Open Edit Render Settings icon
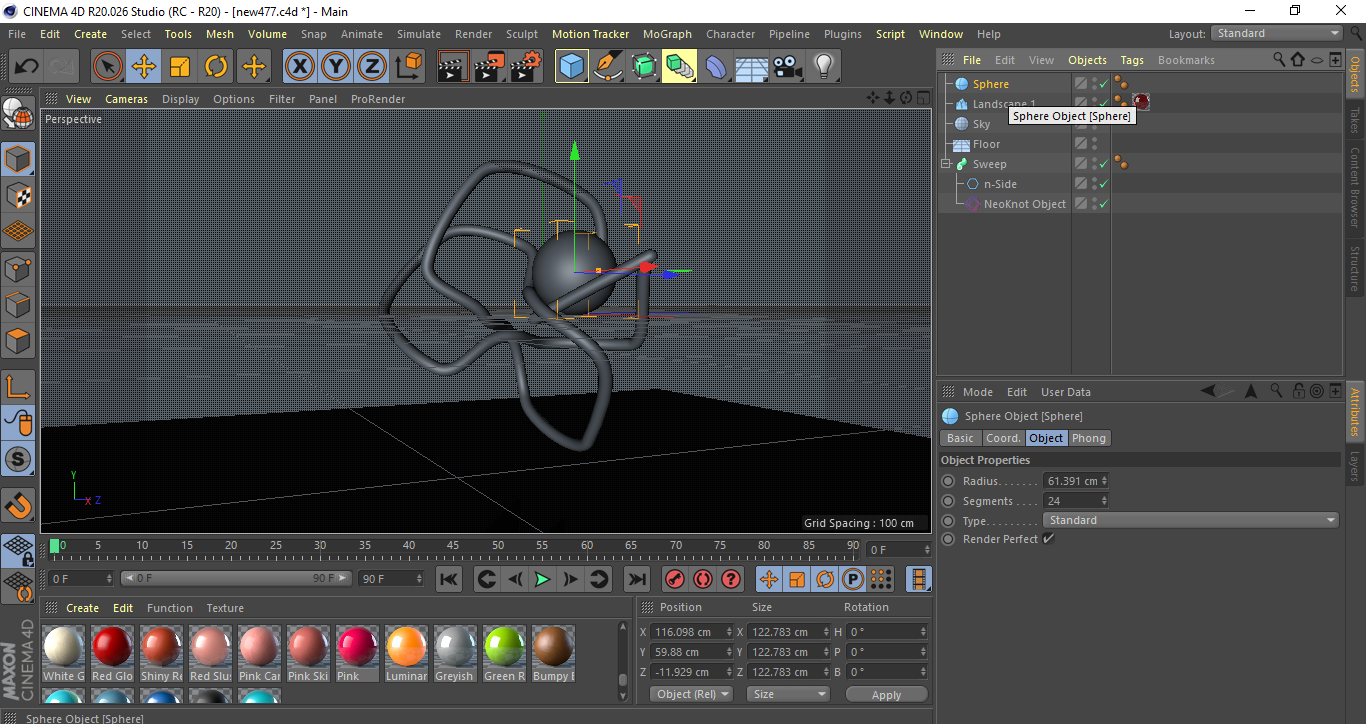 click(525, 67)
